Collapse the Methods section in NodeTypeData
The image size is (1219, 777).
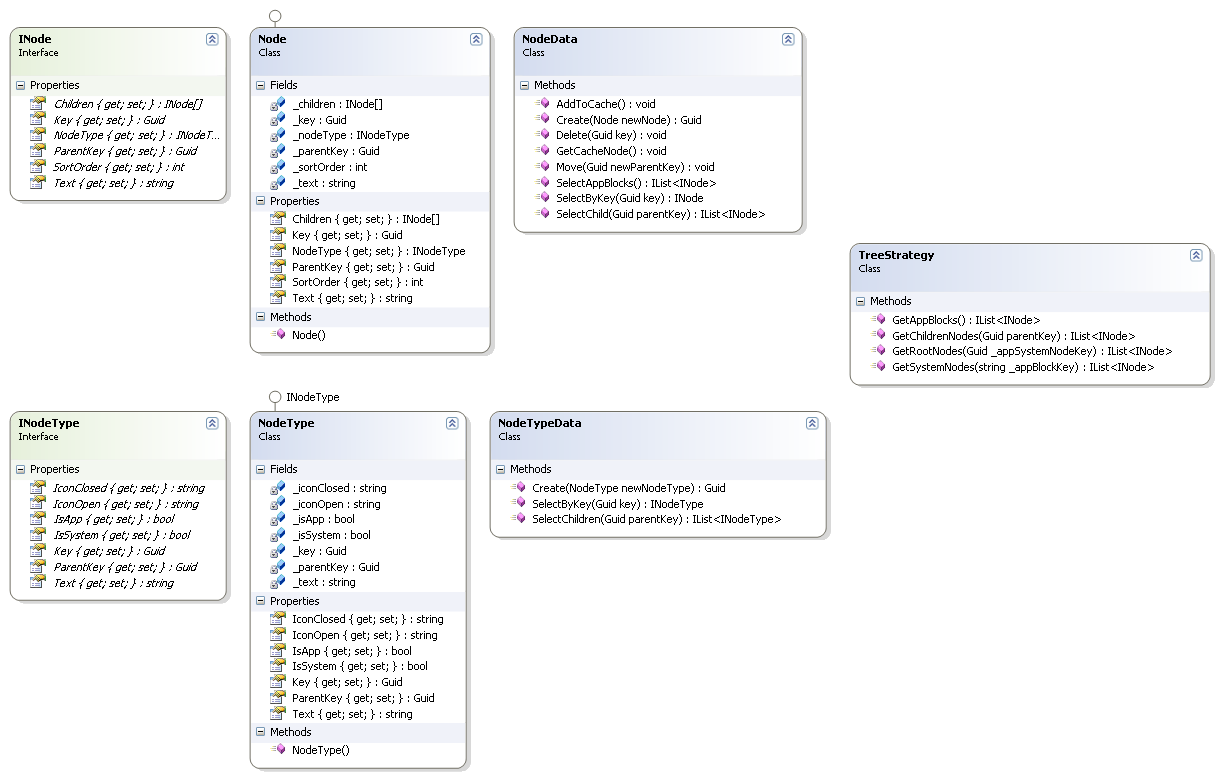501,469
